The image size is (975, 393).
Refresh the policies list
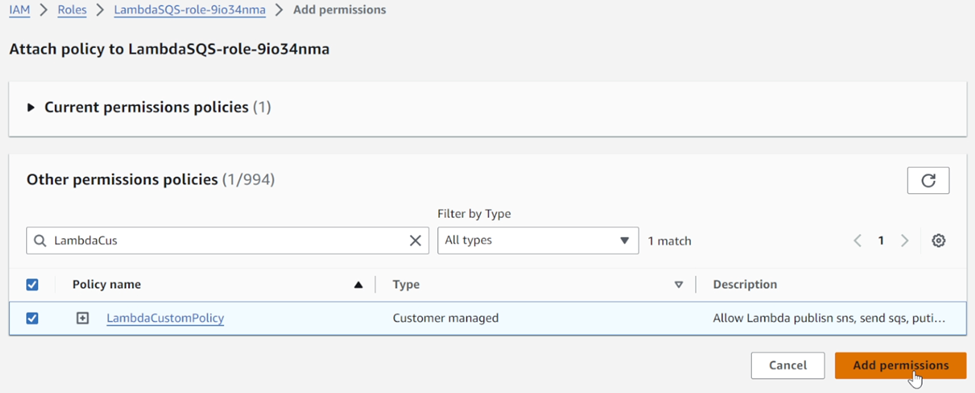[x=928, y=180]
